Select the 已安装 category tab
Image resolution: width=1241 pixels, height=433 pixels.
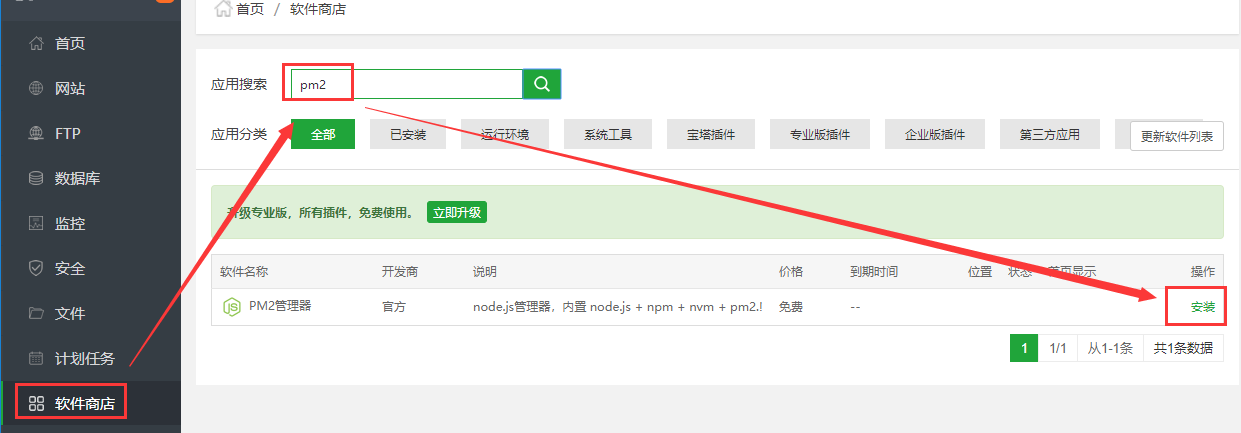coord(408,134)
